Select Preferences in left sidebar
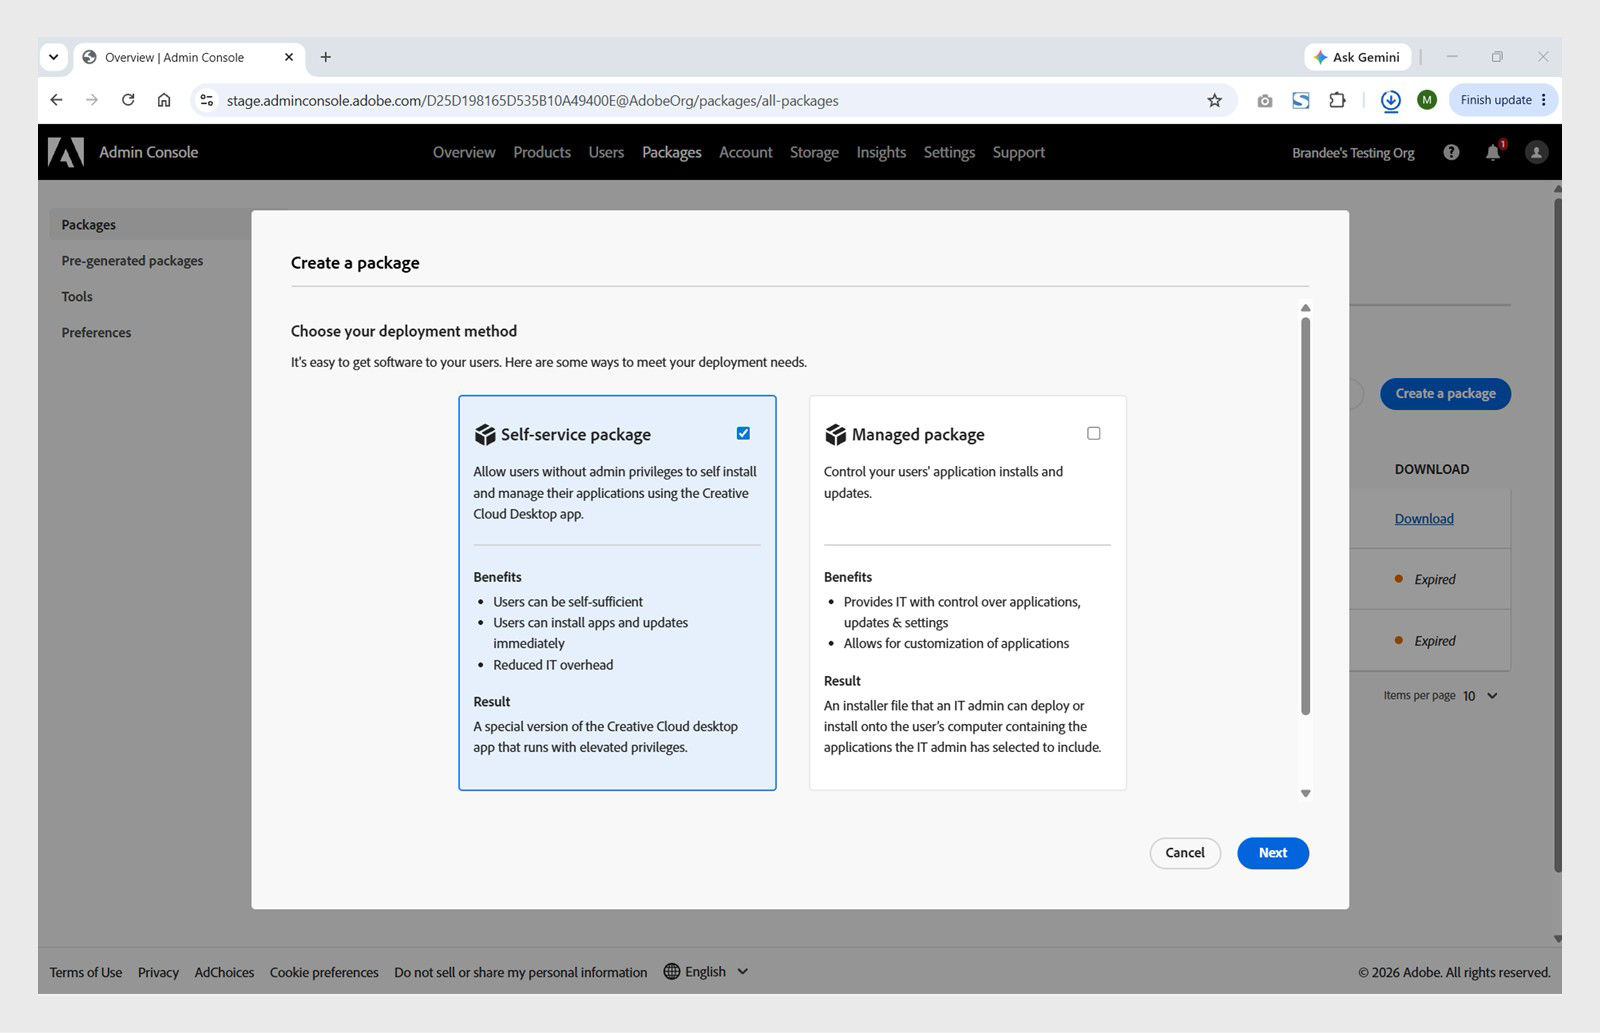The width and height of the screenshot is (1600, 1033). (96, 332)
